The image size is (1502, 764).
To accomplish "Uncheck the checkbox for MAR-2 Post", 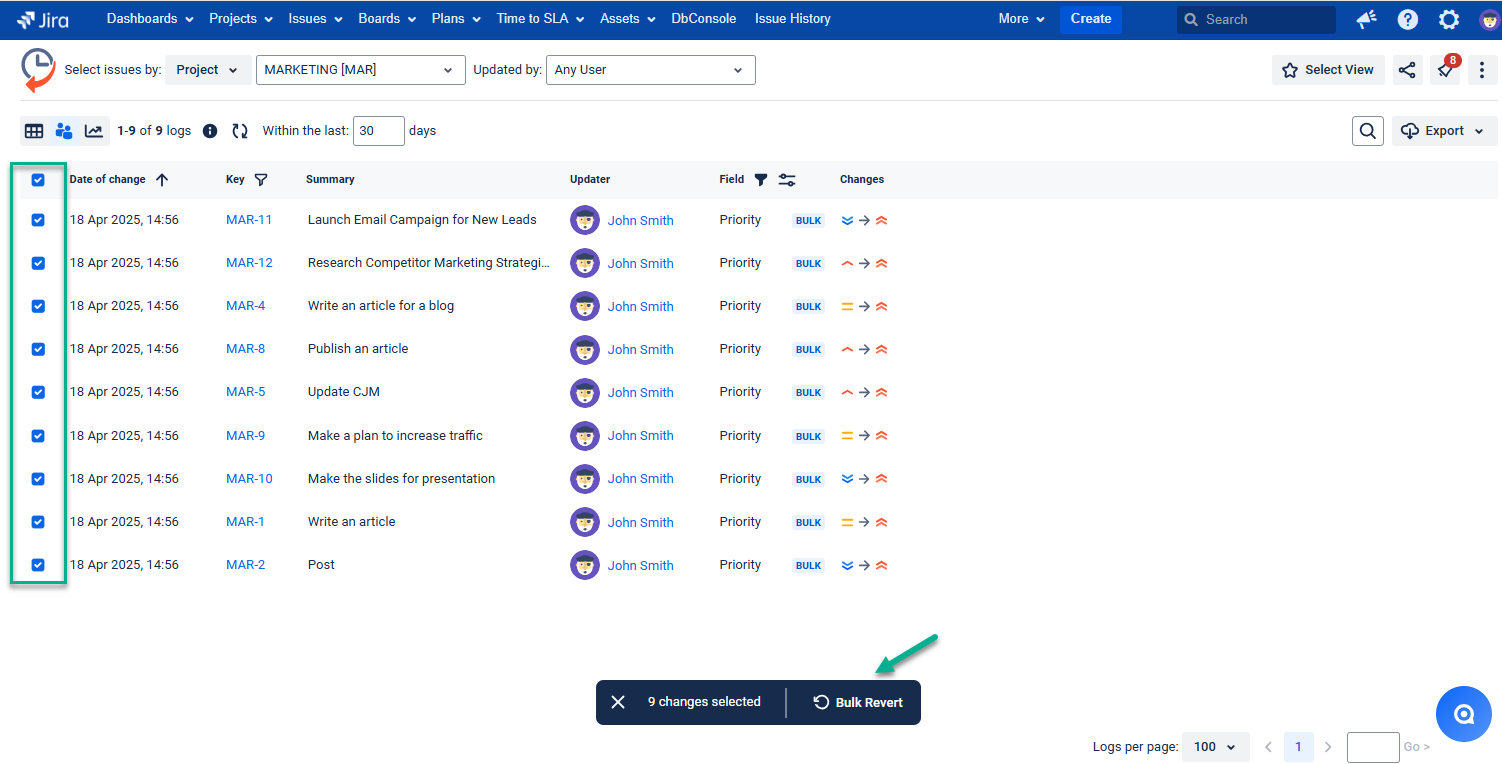I will point(38,564).
